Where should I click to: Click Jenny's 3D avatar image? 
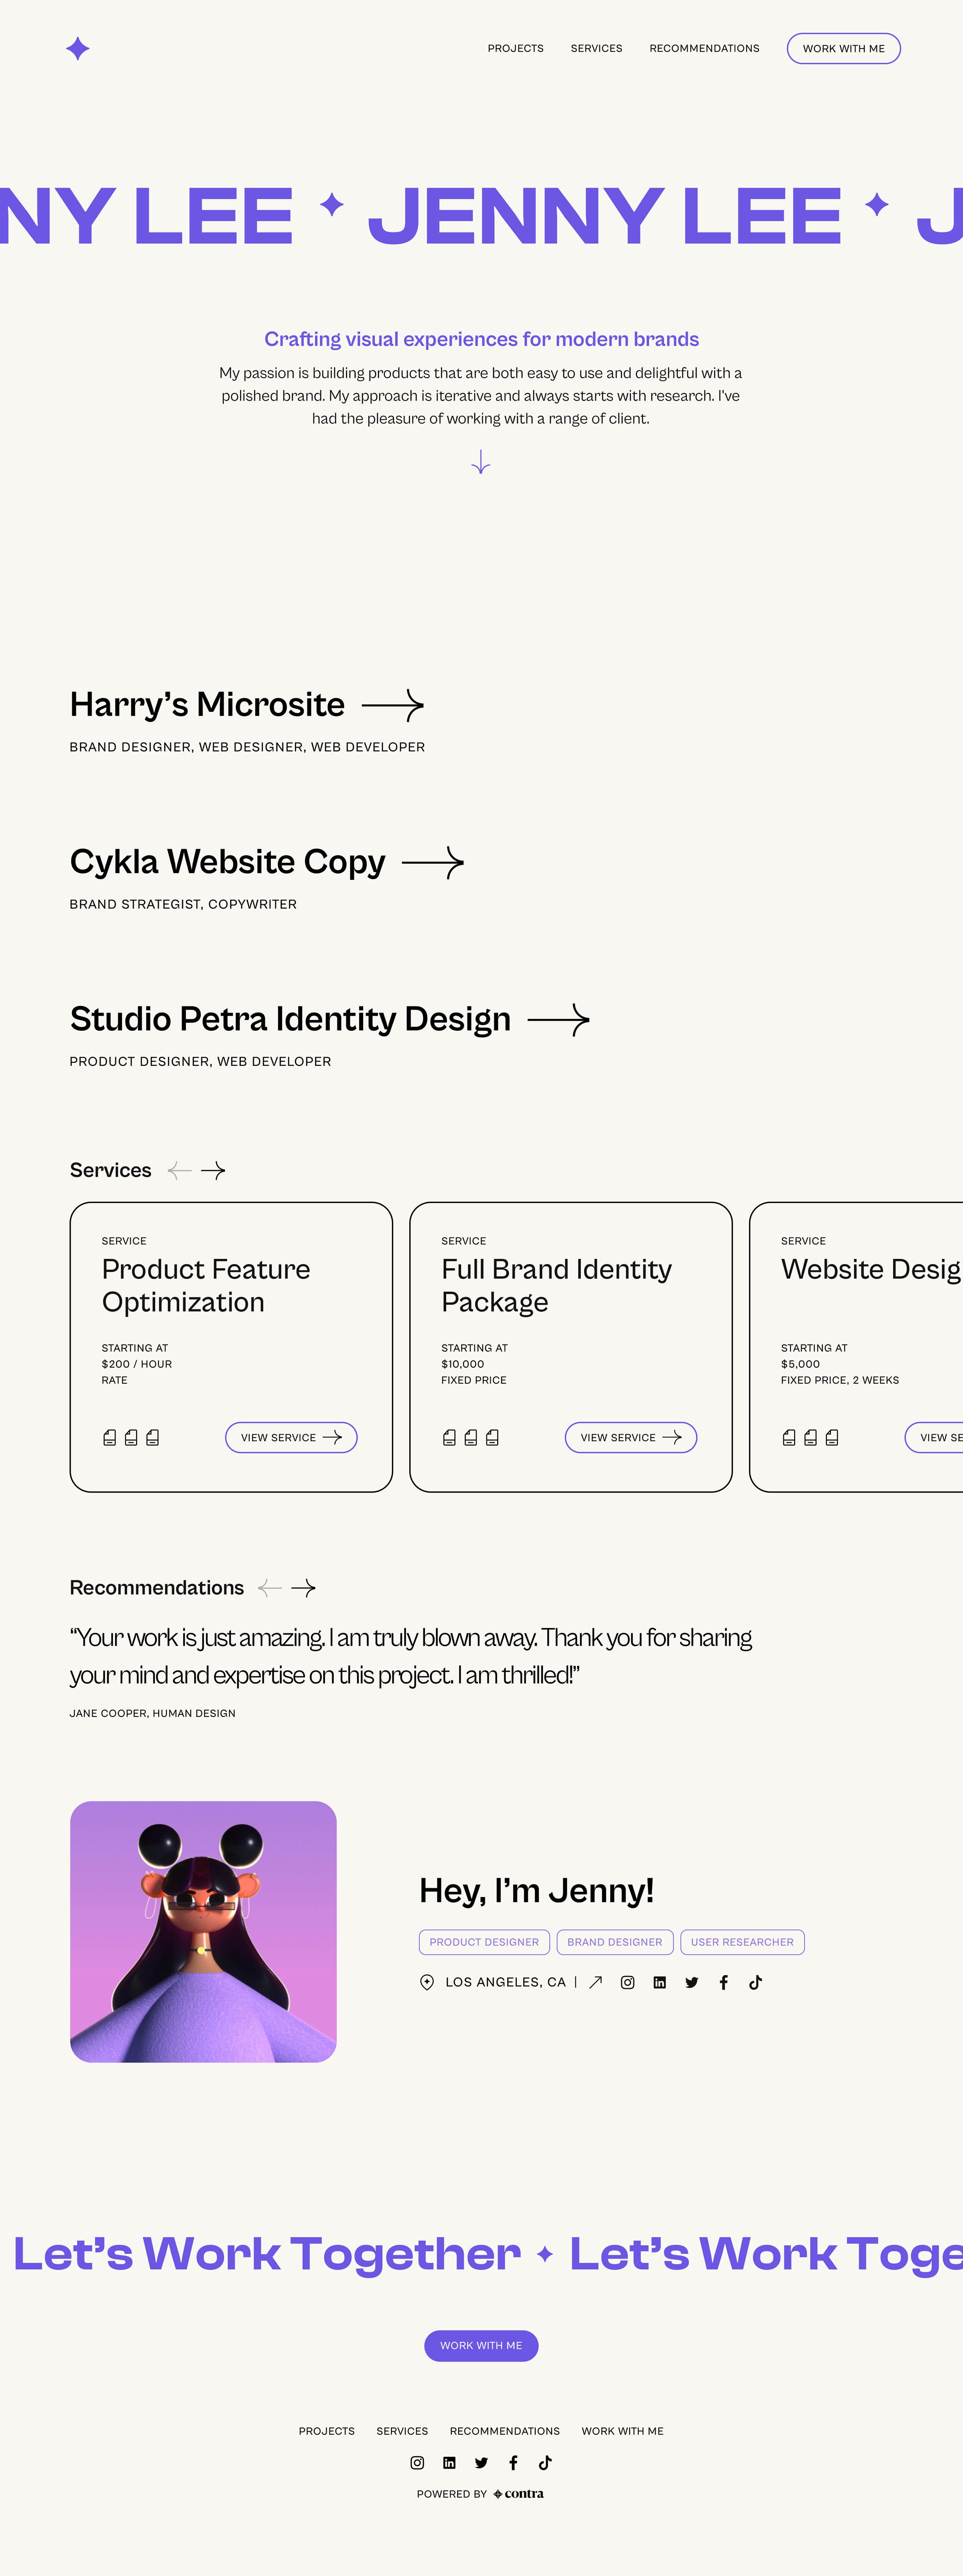pyautogui.click(x=203, y=1931)
